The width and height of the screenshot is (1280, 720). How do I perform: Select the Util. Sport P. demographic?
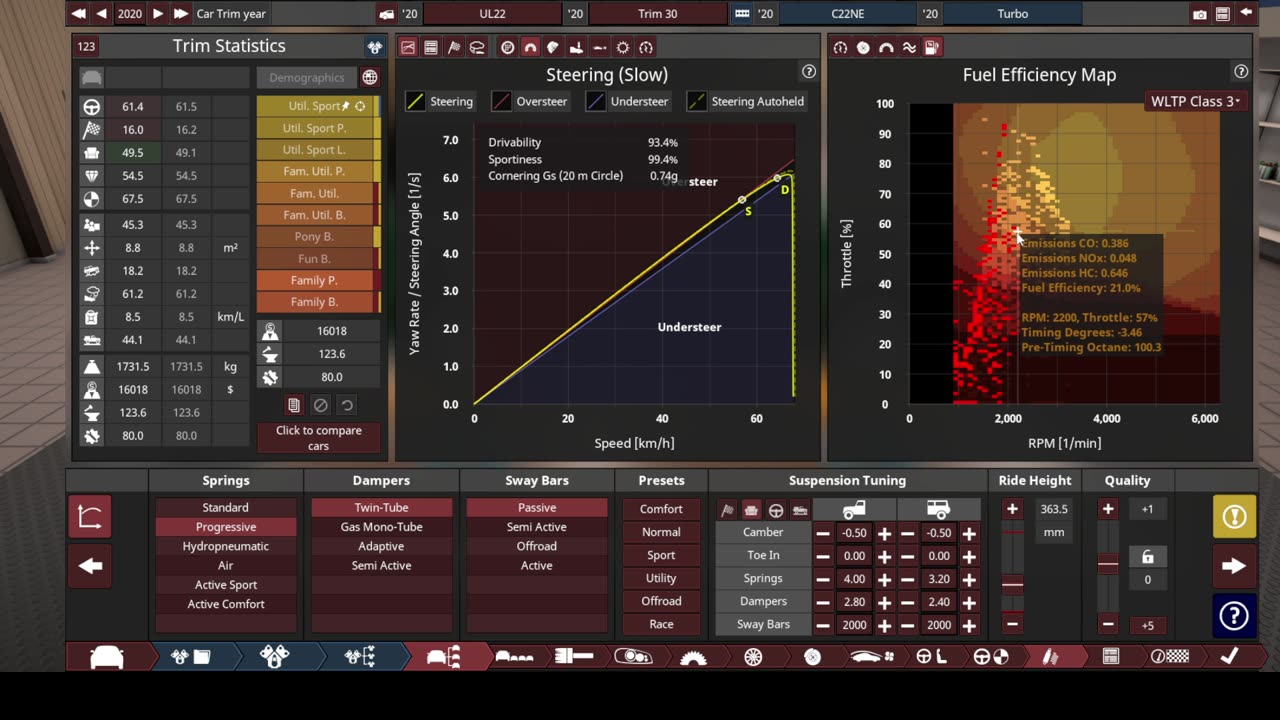point(315,128)
